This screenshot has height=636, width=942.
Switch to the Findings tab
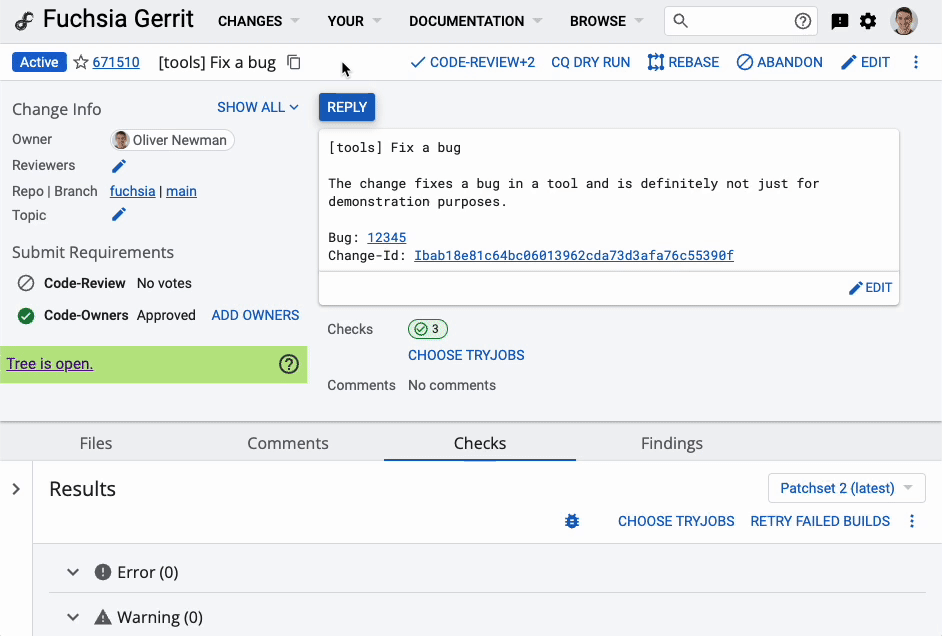(671, 443)
